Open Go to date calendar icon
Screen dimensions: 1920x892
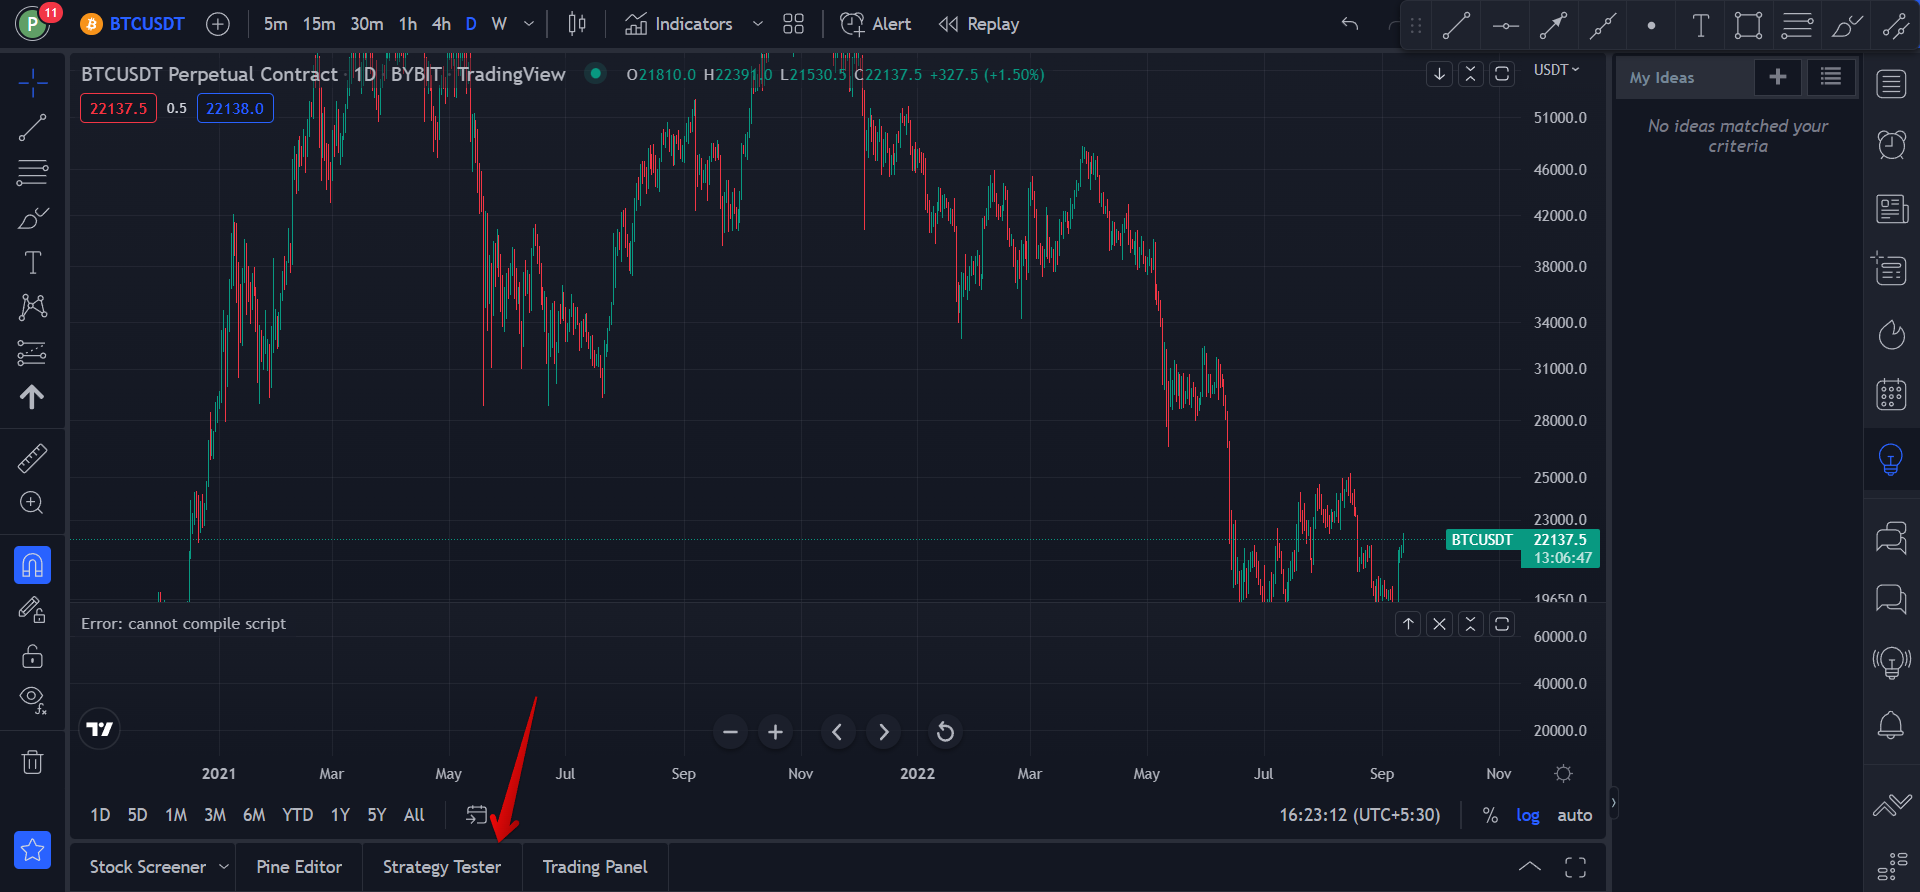coord(477,815)
